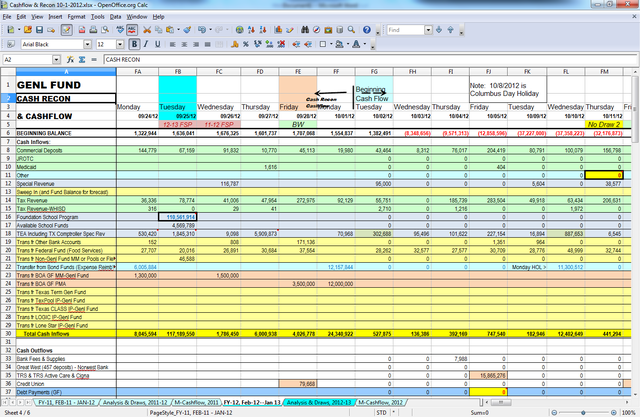Click the Zoom magnifier icon
Viewport: 640px width, 417px height.
[x=351, y=30]
